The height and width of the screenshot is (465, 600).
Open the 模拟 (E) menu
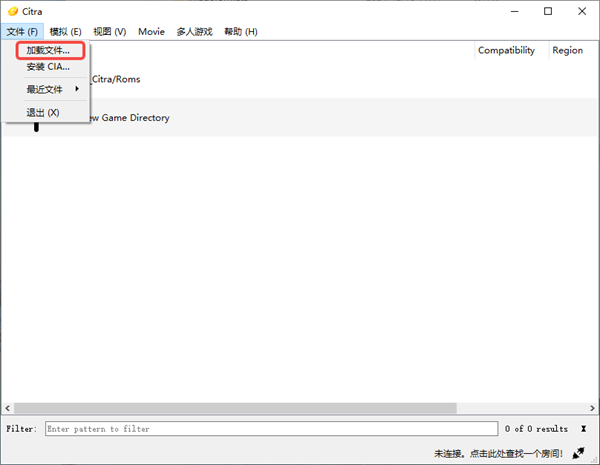(x=65, y=32)
